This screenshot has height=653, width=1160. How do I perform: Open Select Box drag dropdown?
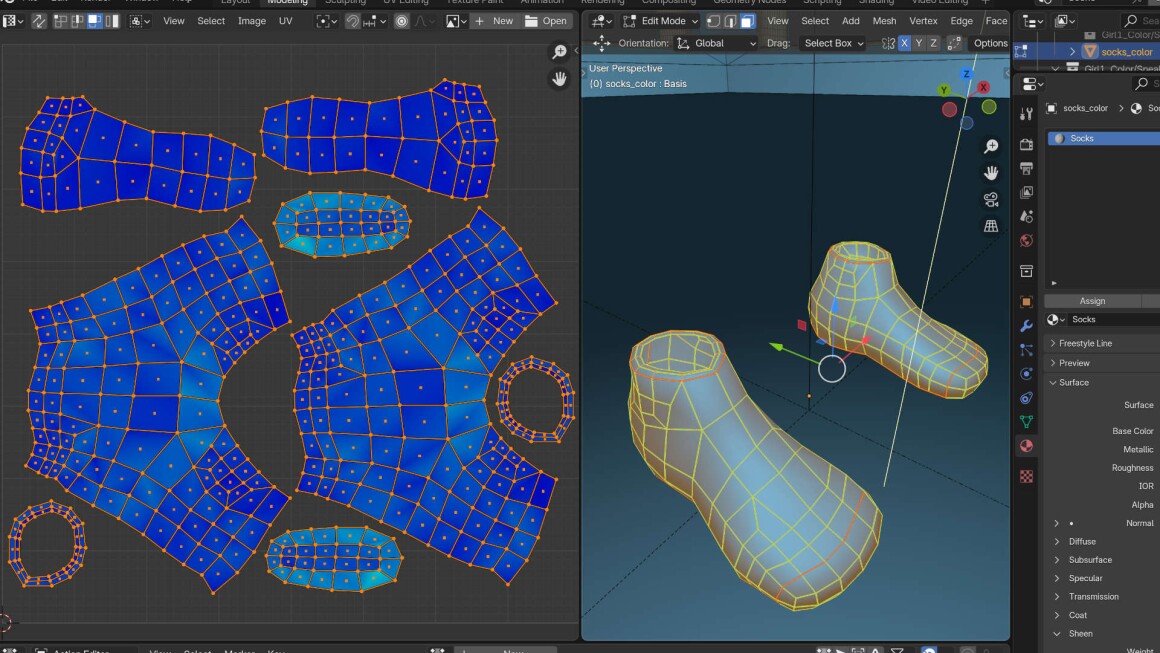(833, 43)
